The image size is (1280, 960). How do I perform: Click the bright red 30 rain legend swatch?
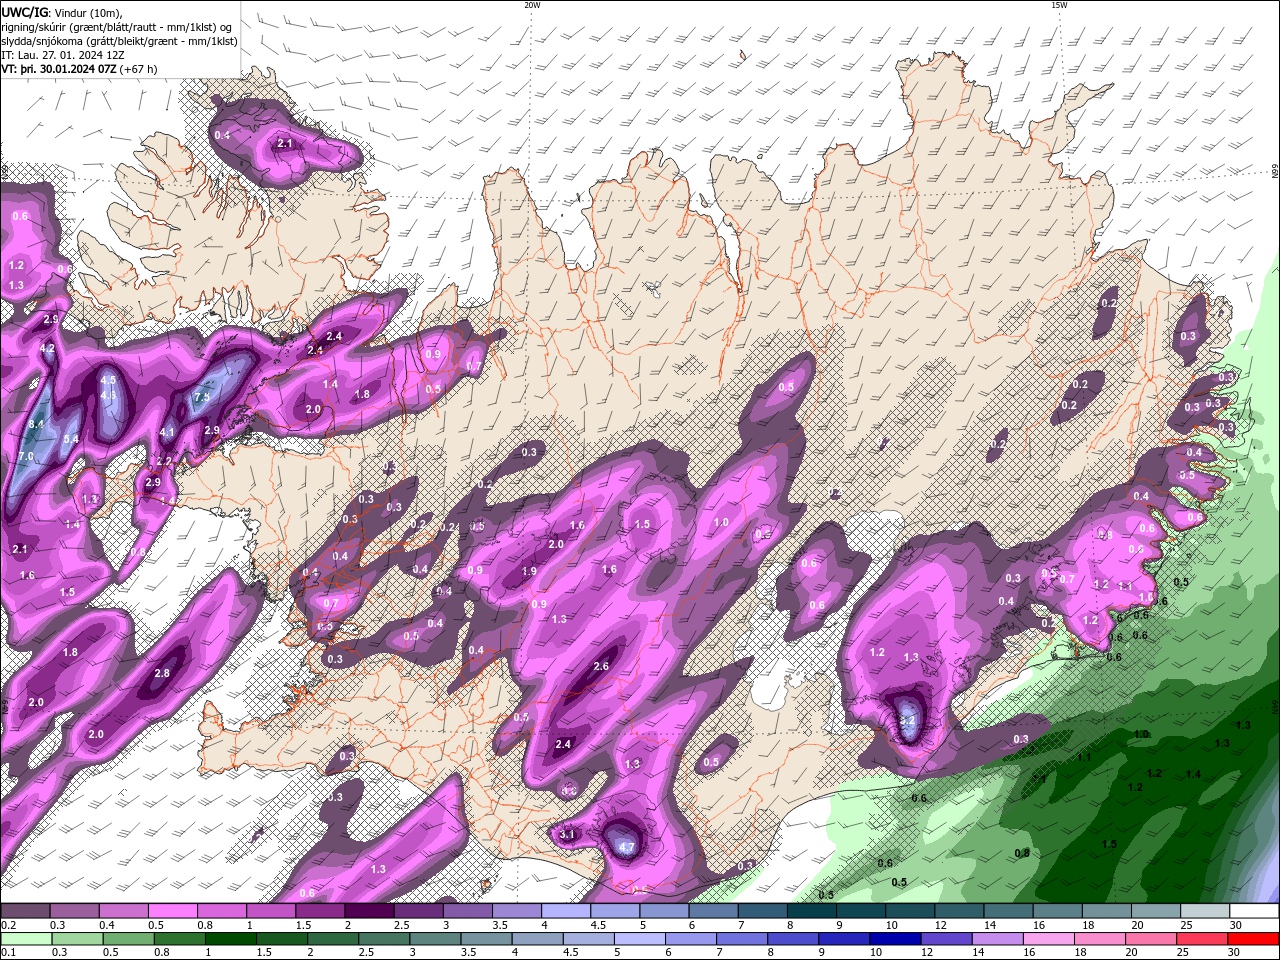click(x=1254, y=939)
